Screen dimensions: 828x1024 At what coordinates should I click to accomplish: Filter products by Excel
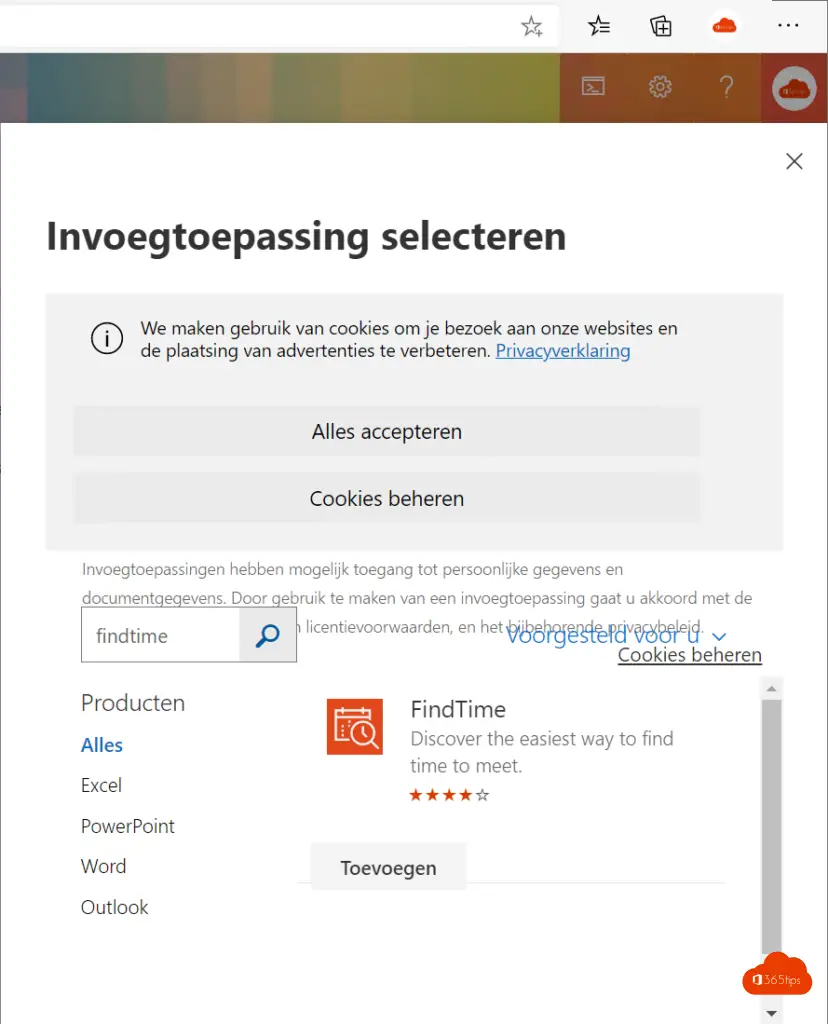[101, 786]
